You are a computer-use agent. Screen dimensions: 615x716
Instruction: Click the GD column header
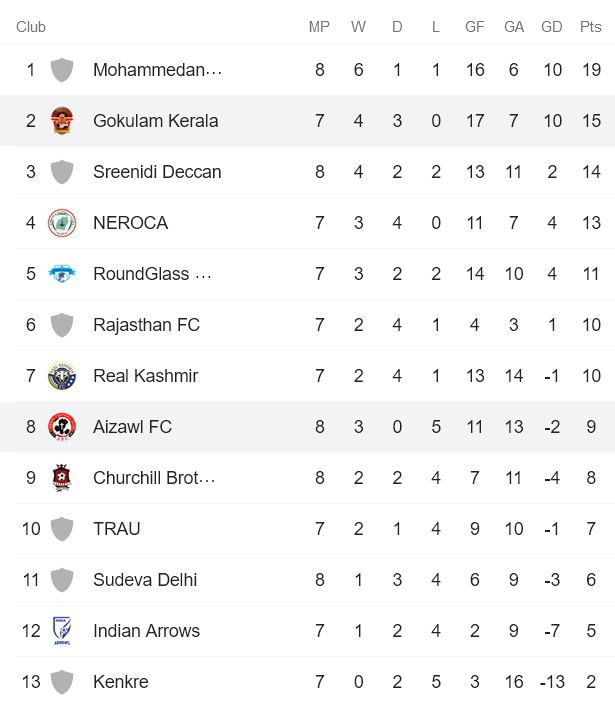pyautogui.click(x=551, y=27)
